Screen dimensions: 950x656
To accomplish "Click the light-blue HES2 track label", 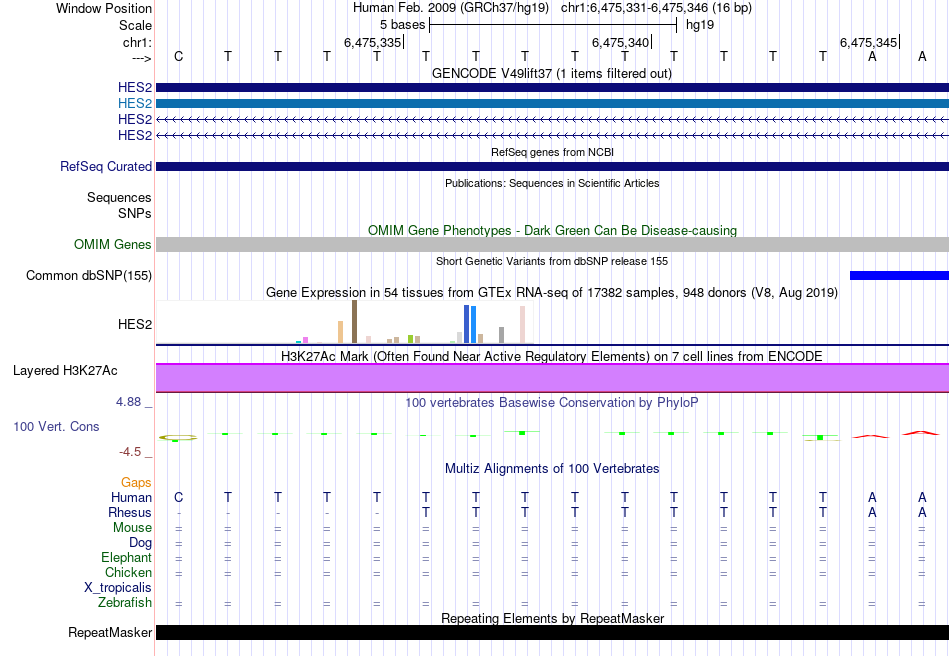I will [135, 104].
